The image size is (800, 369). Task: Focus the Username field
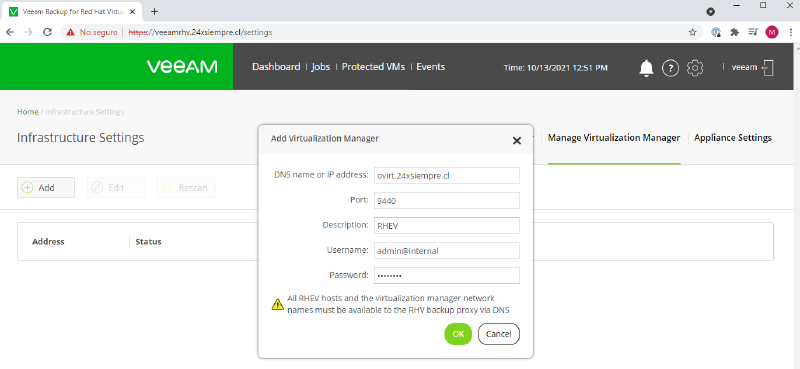(x=446, y=251)
